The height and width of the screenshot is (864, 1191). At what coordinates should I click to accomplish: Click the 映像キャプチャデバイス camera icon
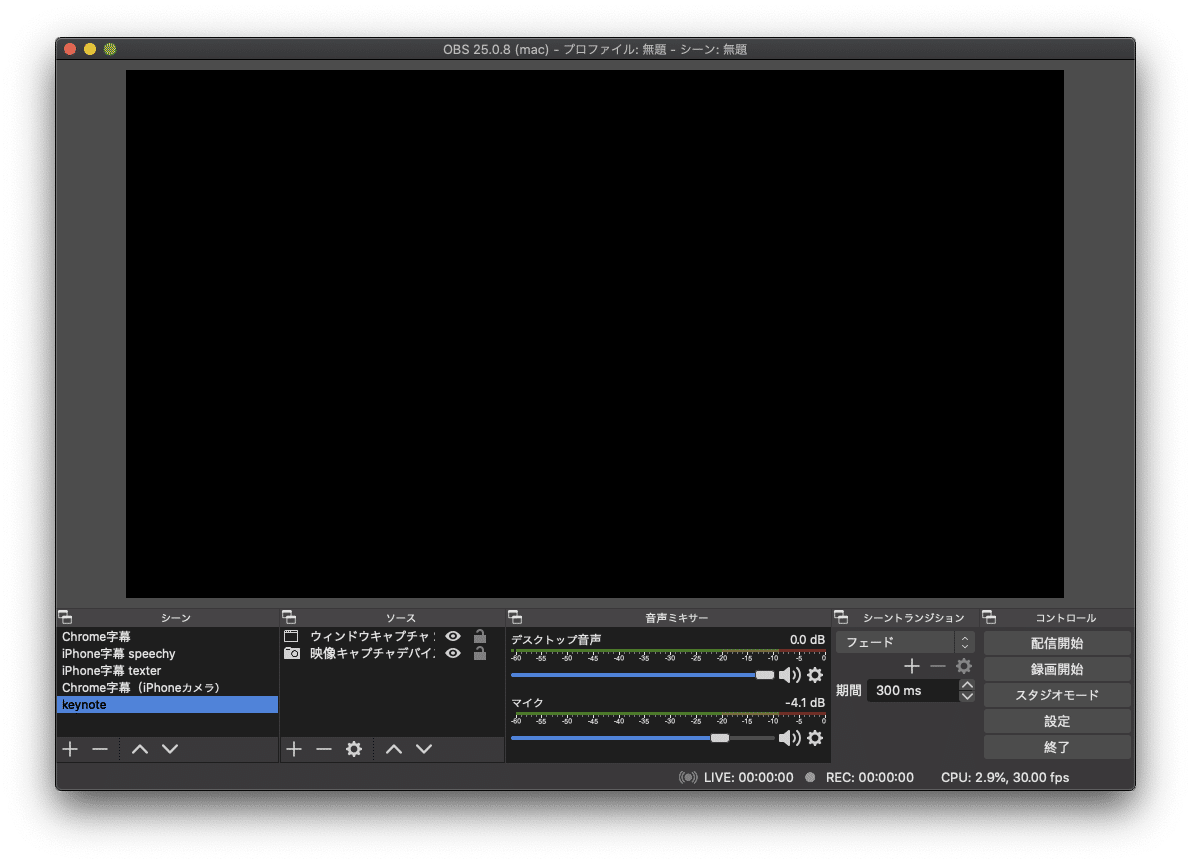point(292,654)
